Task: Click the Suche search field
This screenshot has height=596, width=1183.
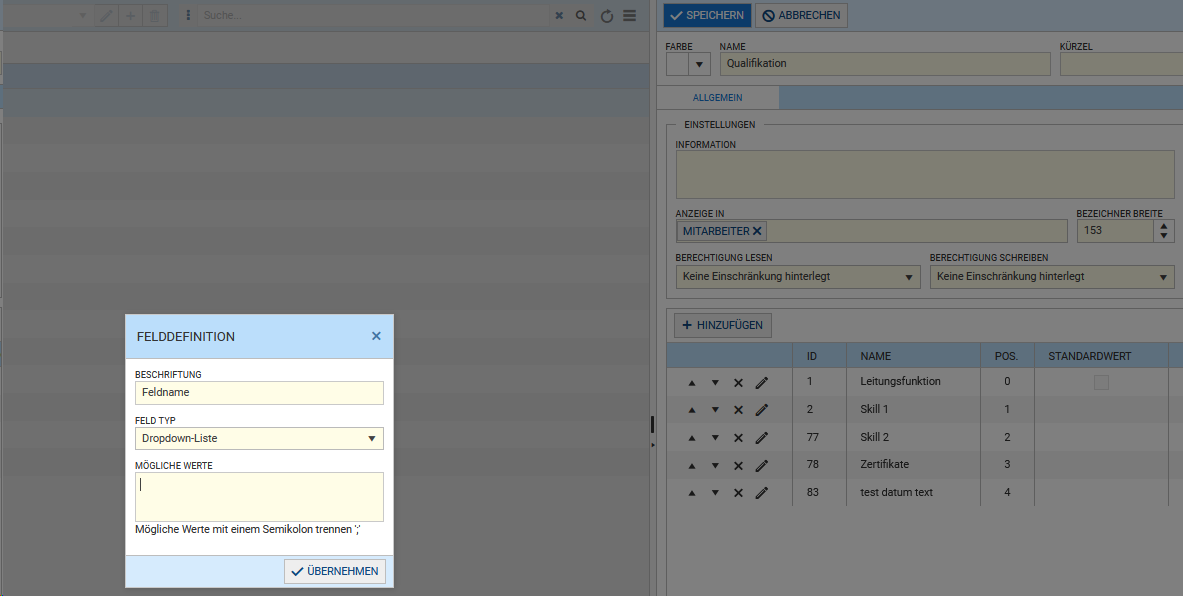Action: click(x=373, y=16)
